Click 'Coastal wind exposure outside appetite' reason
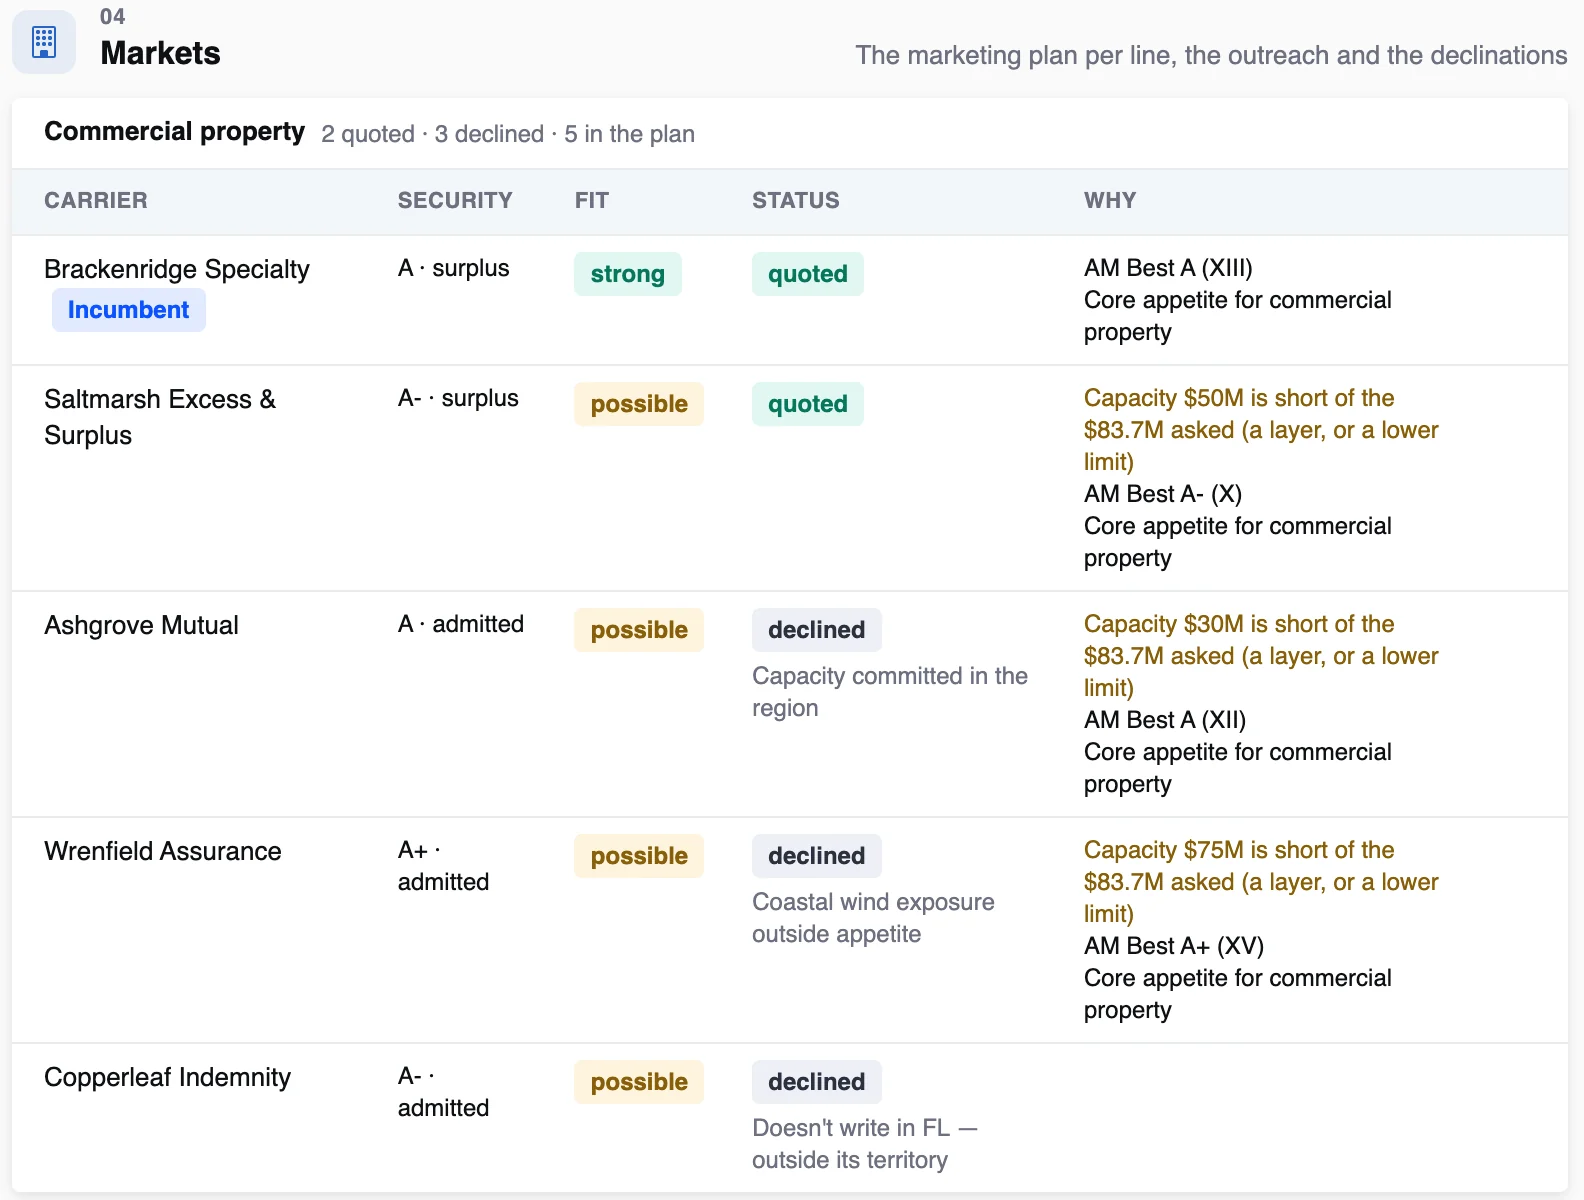1584x1200 pixels. click(873, 918)
